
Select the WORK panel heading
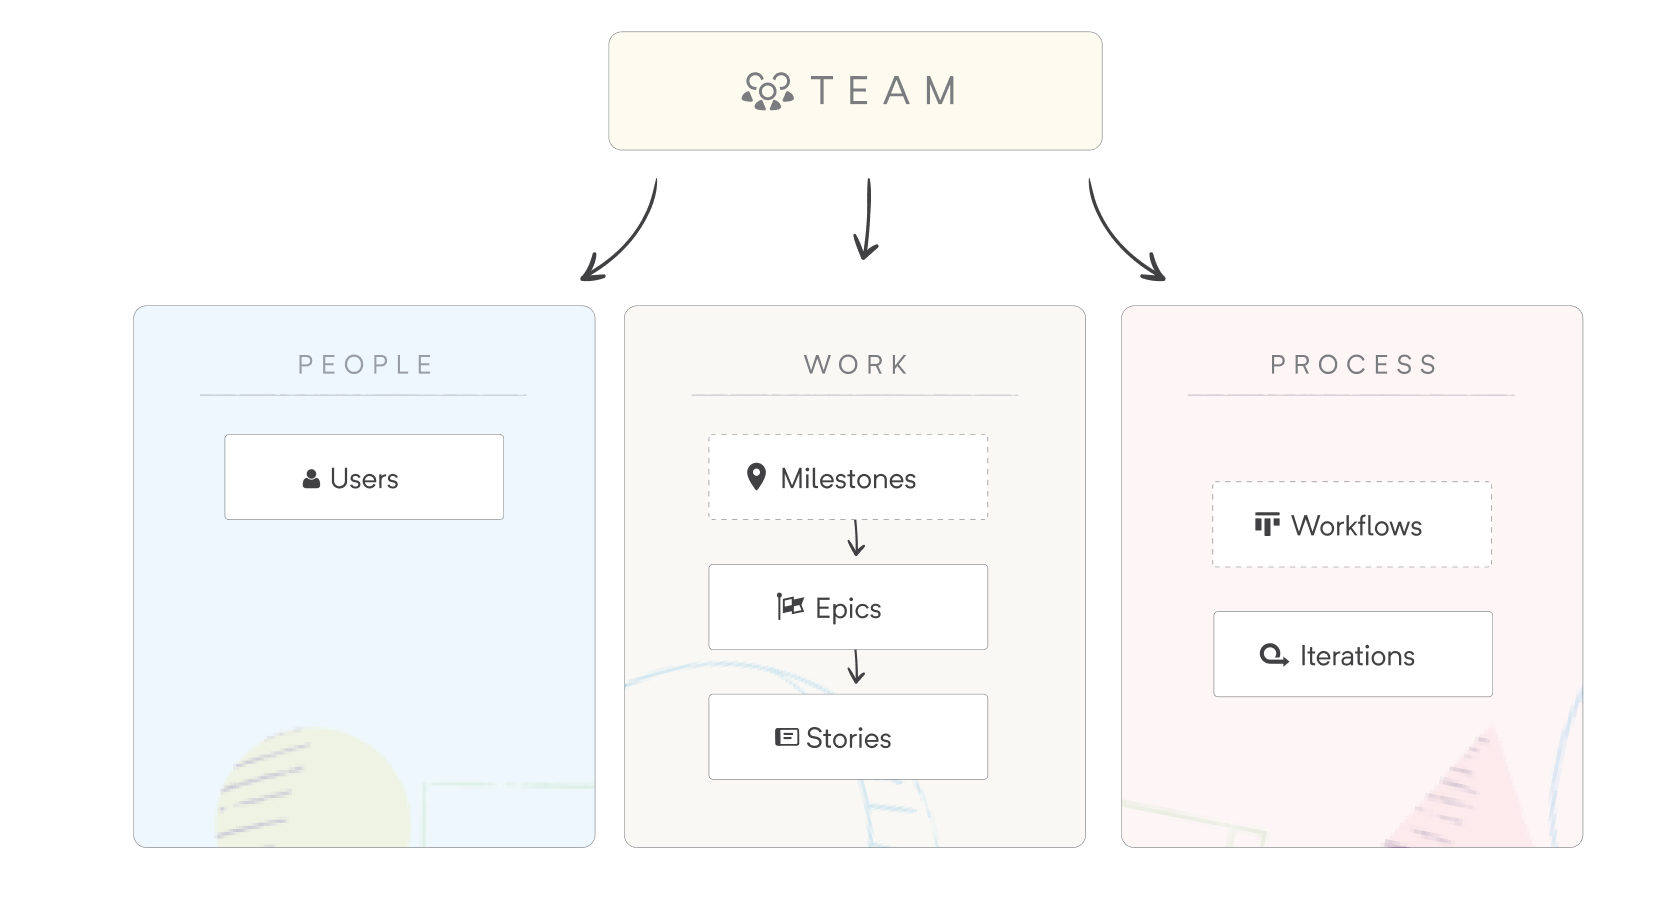click(856, 365)
